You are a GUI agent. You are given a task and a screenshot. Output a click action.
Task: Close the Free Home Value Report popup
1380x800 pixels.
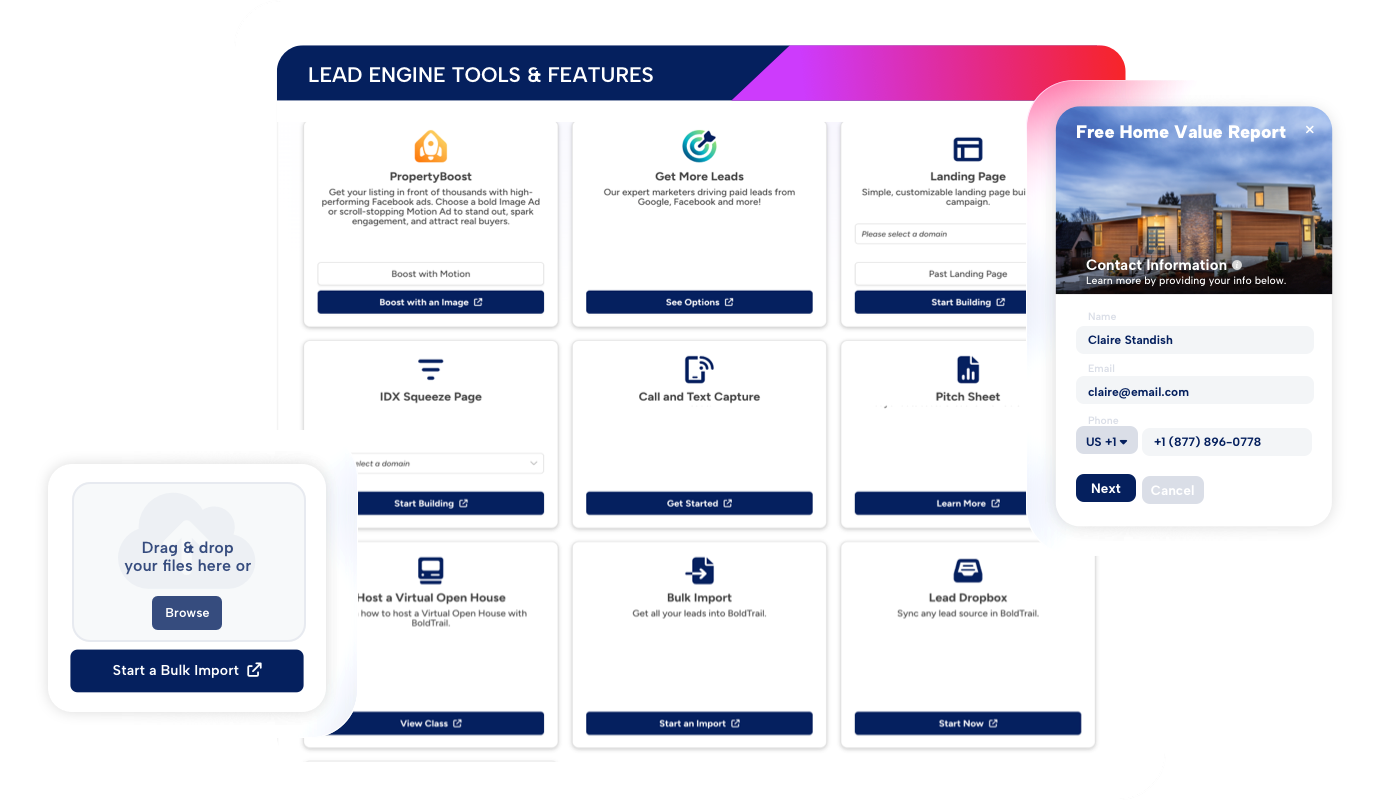point(1310,130)
